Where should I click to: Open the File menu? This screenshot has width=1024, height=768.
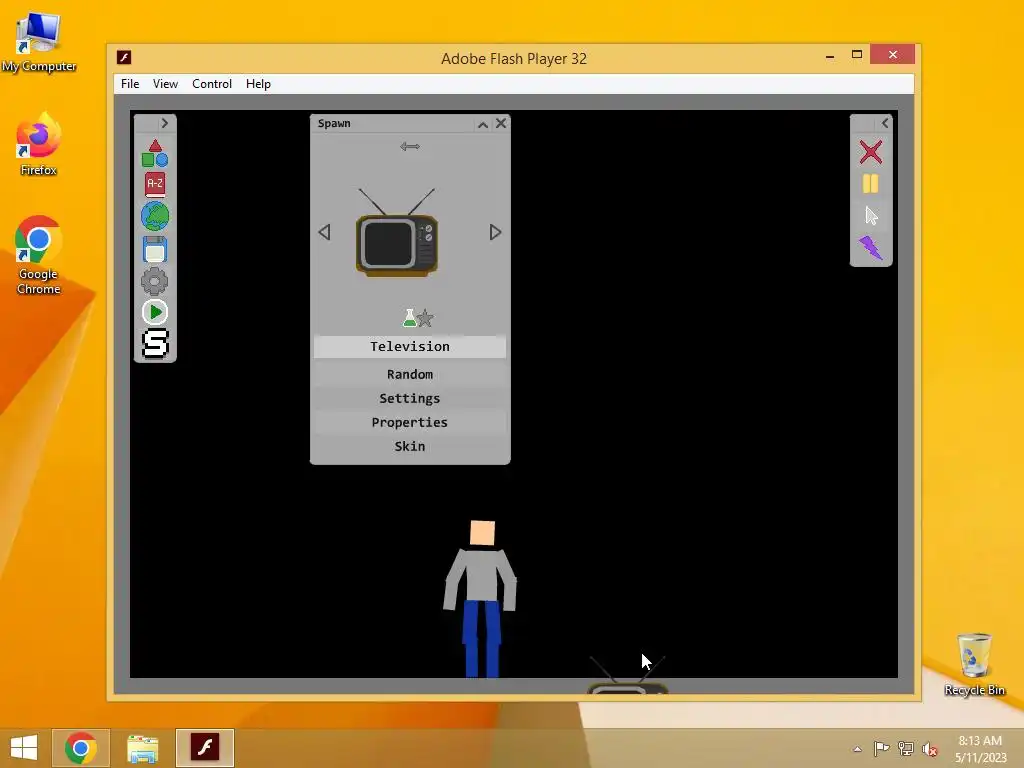click(130, 84)
